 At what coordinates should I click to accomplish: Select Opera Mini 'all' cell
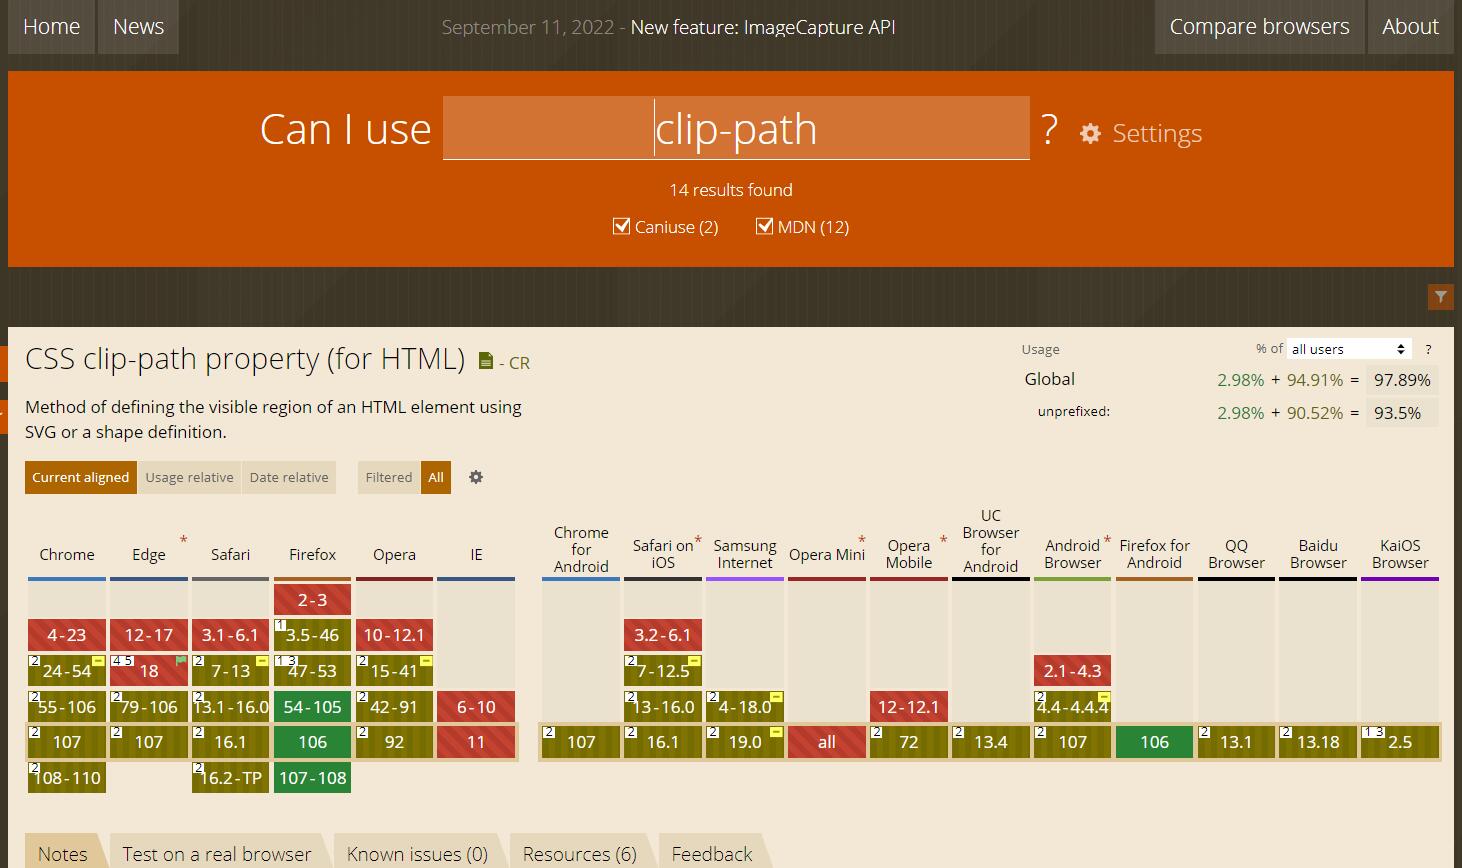tap(827, 742)
